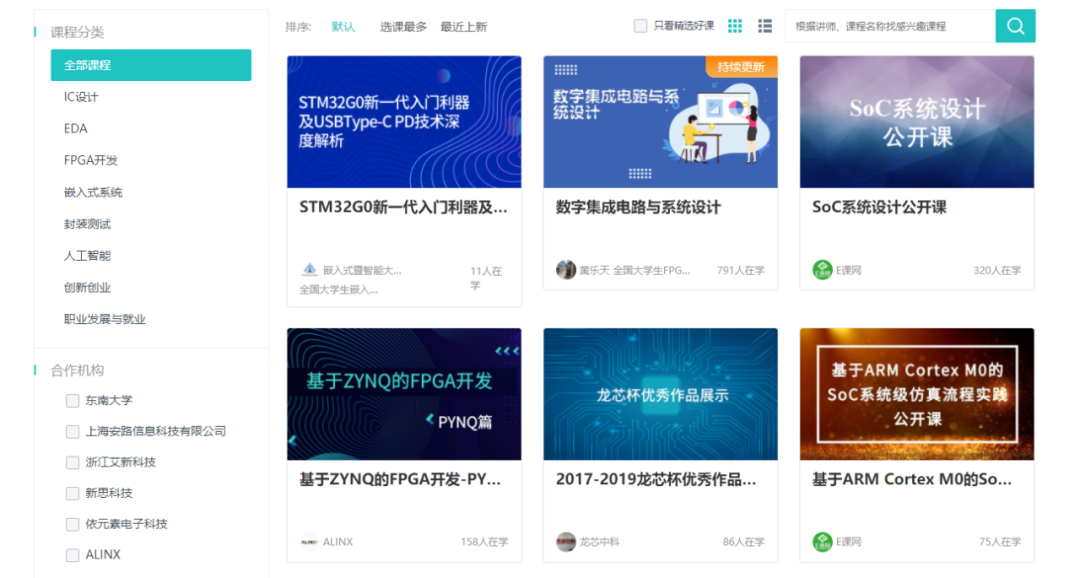This screenshot has height=578, width=1080.
Task: Click 龙芯中科 avatar on 龙芯杯 card
Action: coord(566,542)
